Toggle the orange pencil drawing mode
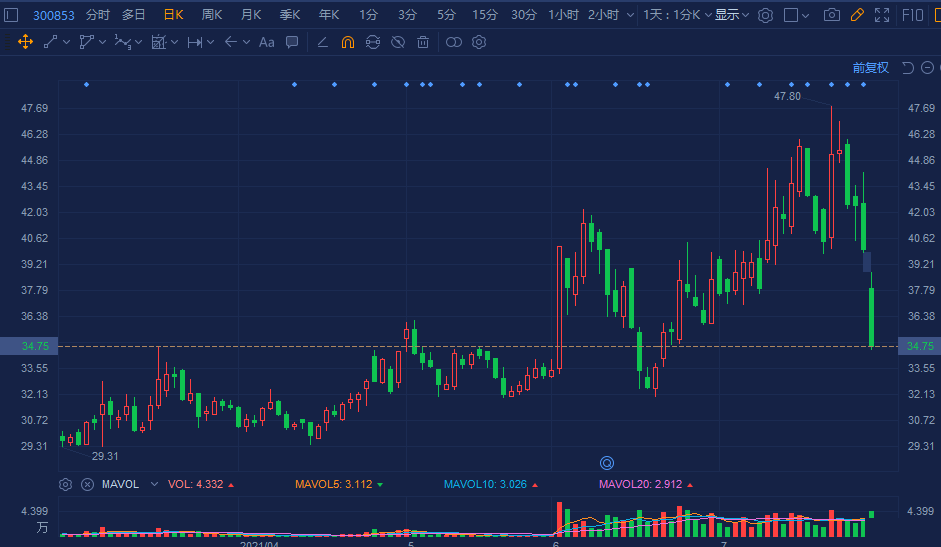The image size is (941, 547). (857, 15)
